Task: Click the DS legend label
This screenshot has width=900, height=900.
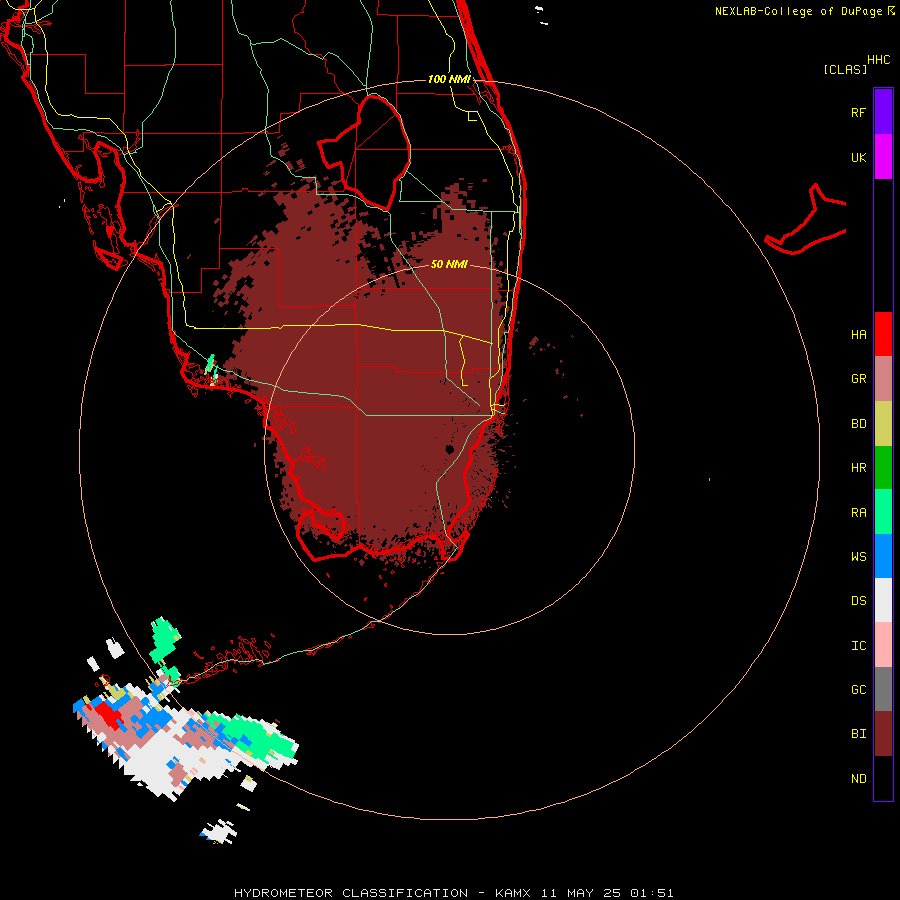Action: pos(858,601)
